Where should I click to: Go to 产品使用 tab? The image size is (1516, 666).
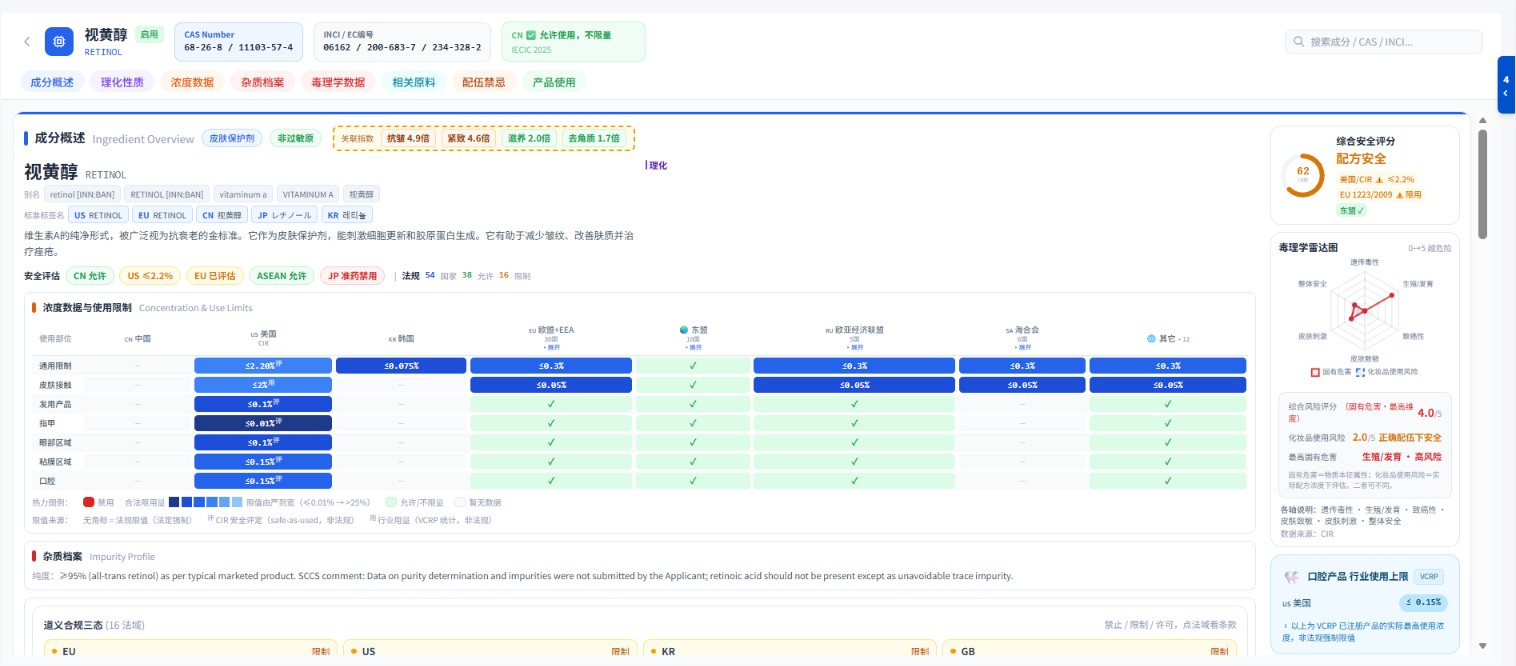coord(554,82)
